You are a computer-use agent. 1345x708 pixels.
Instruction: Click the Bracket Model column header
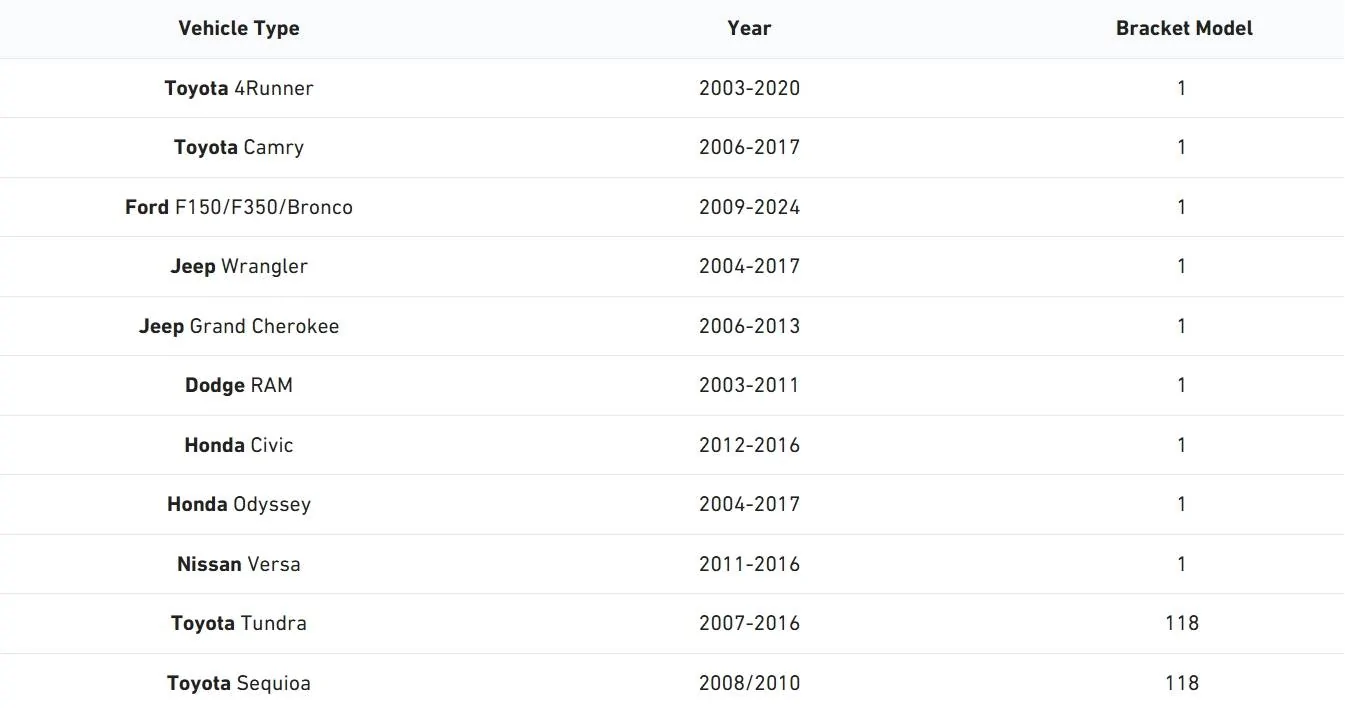1184,28
